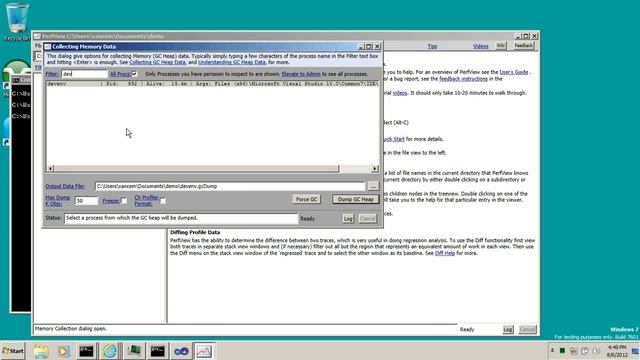Image resolution: width=640 pixels, height=360 pixels.
Task: Open Internet Explorer from the taskbar
Action: (x=110, y=351)
